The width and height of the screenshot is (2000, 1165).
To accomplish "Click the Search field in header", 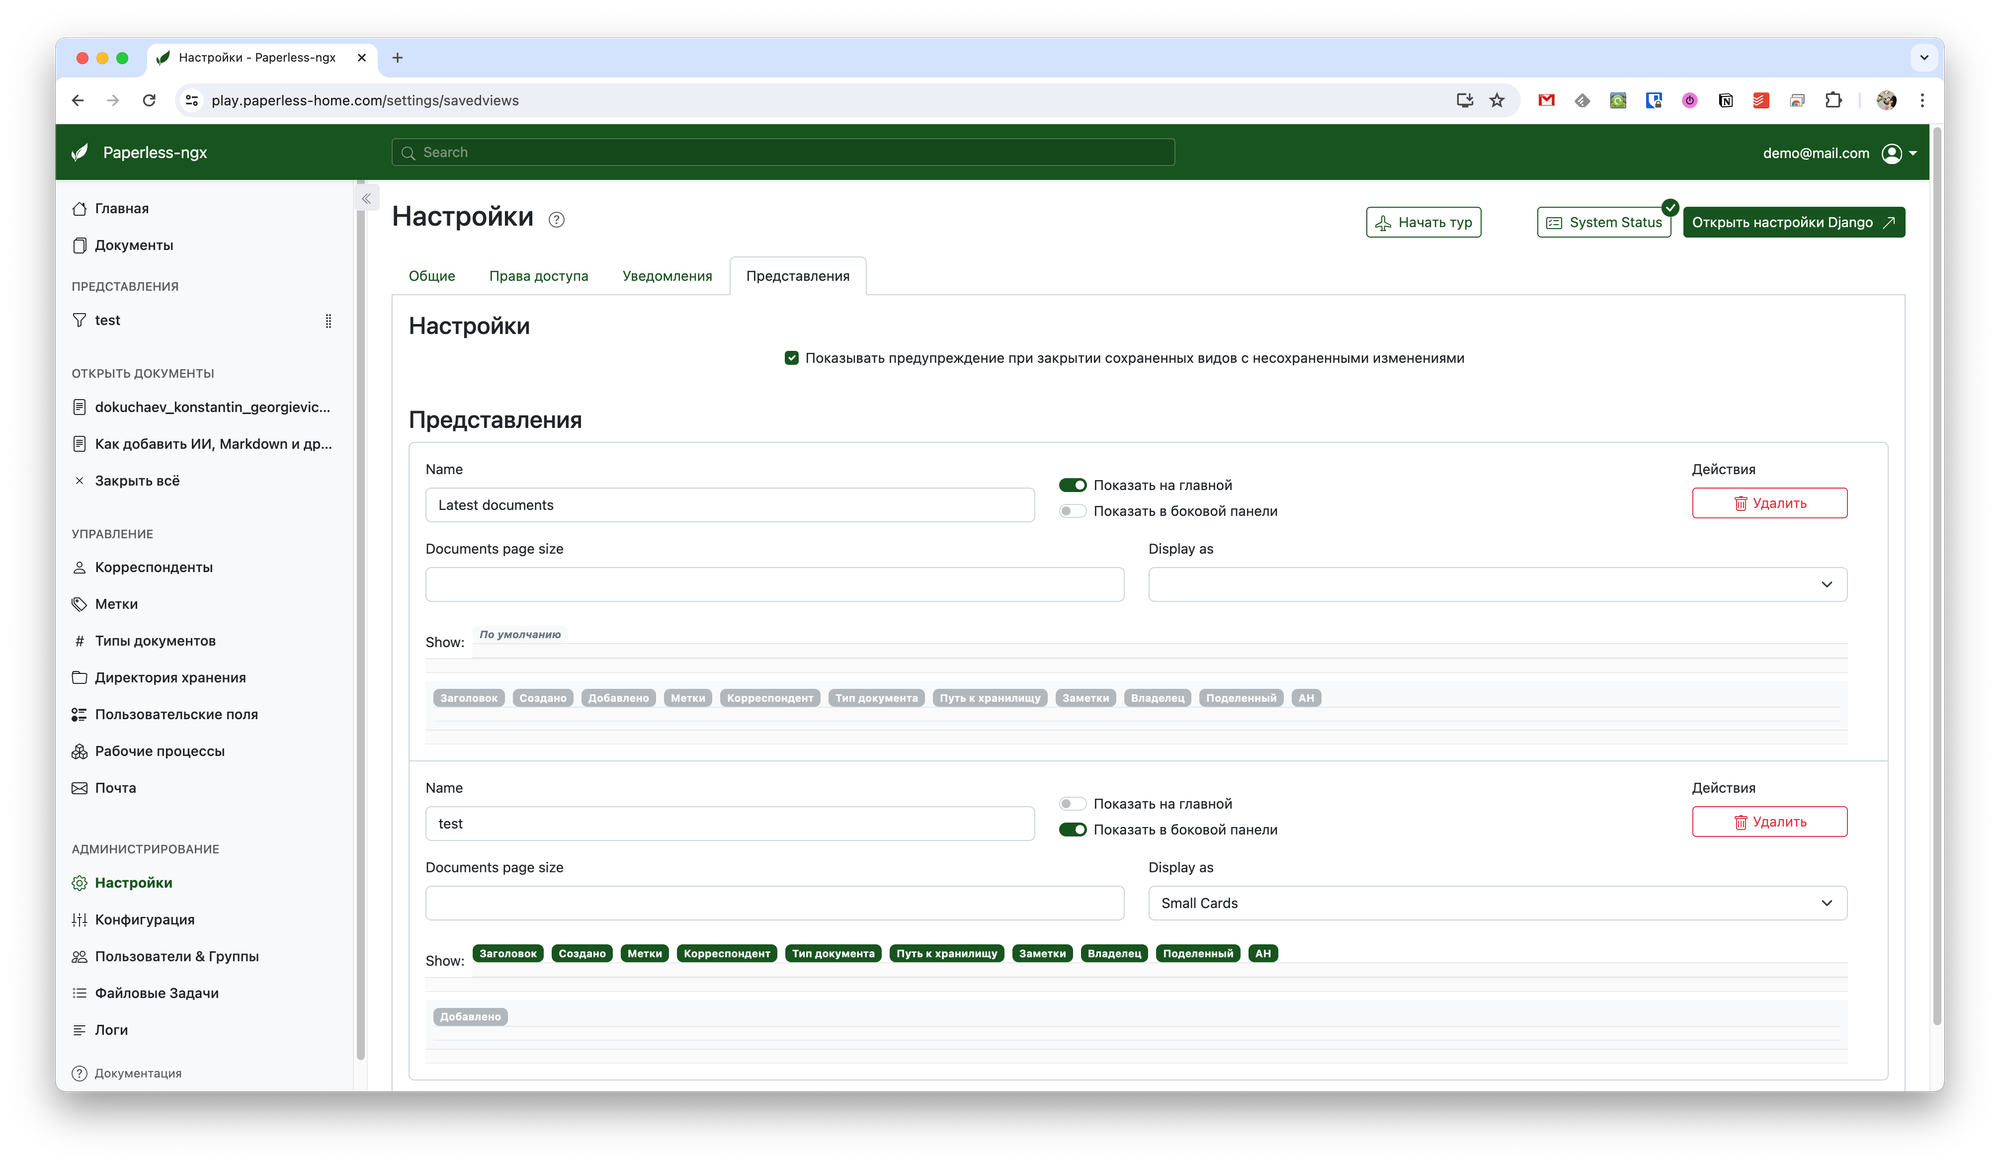I will click(x=783, y=152).
